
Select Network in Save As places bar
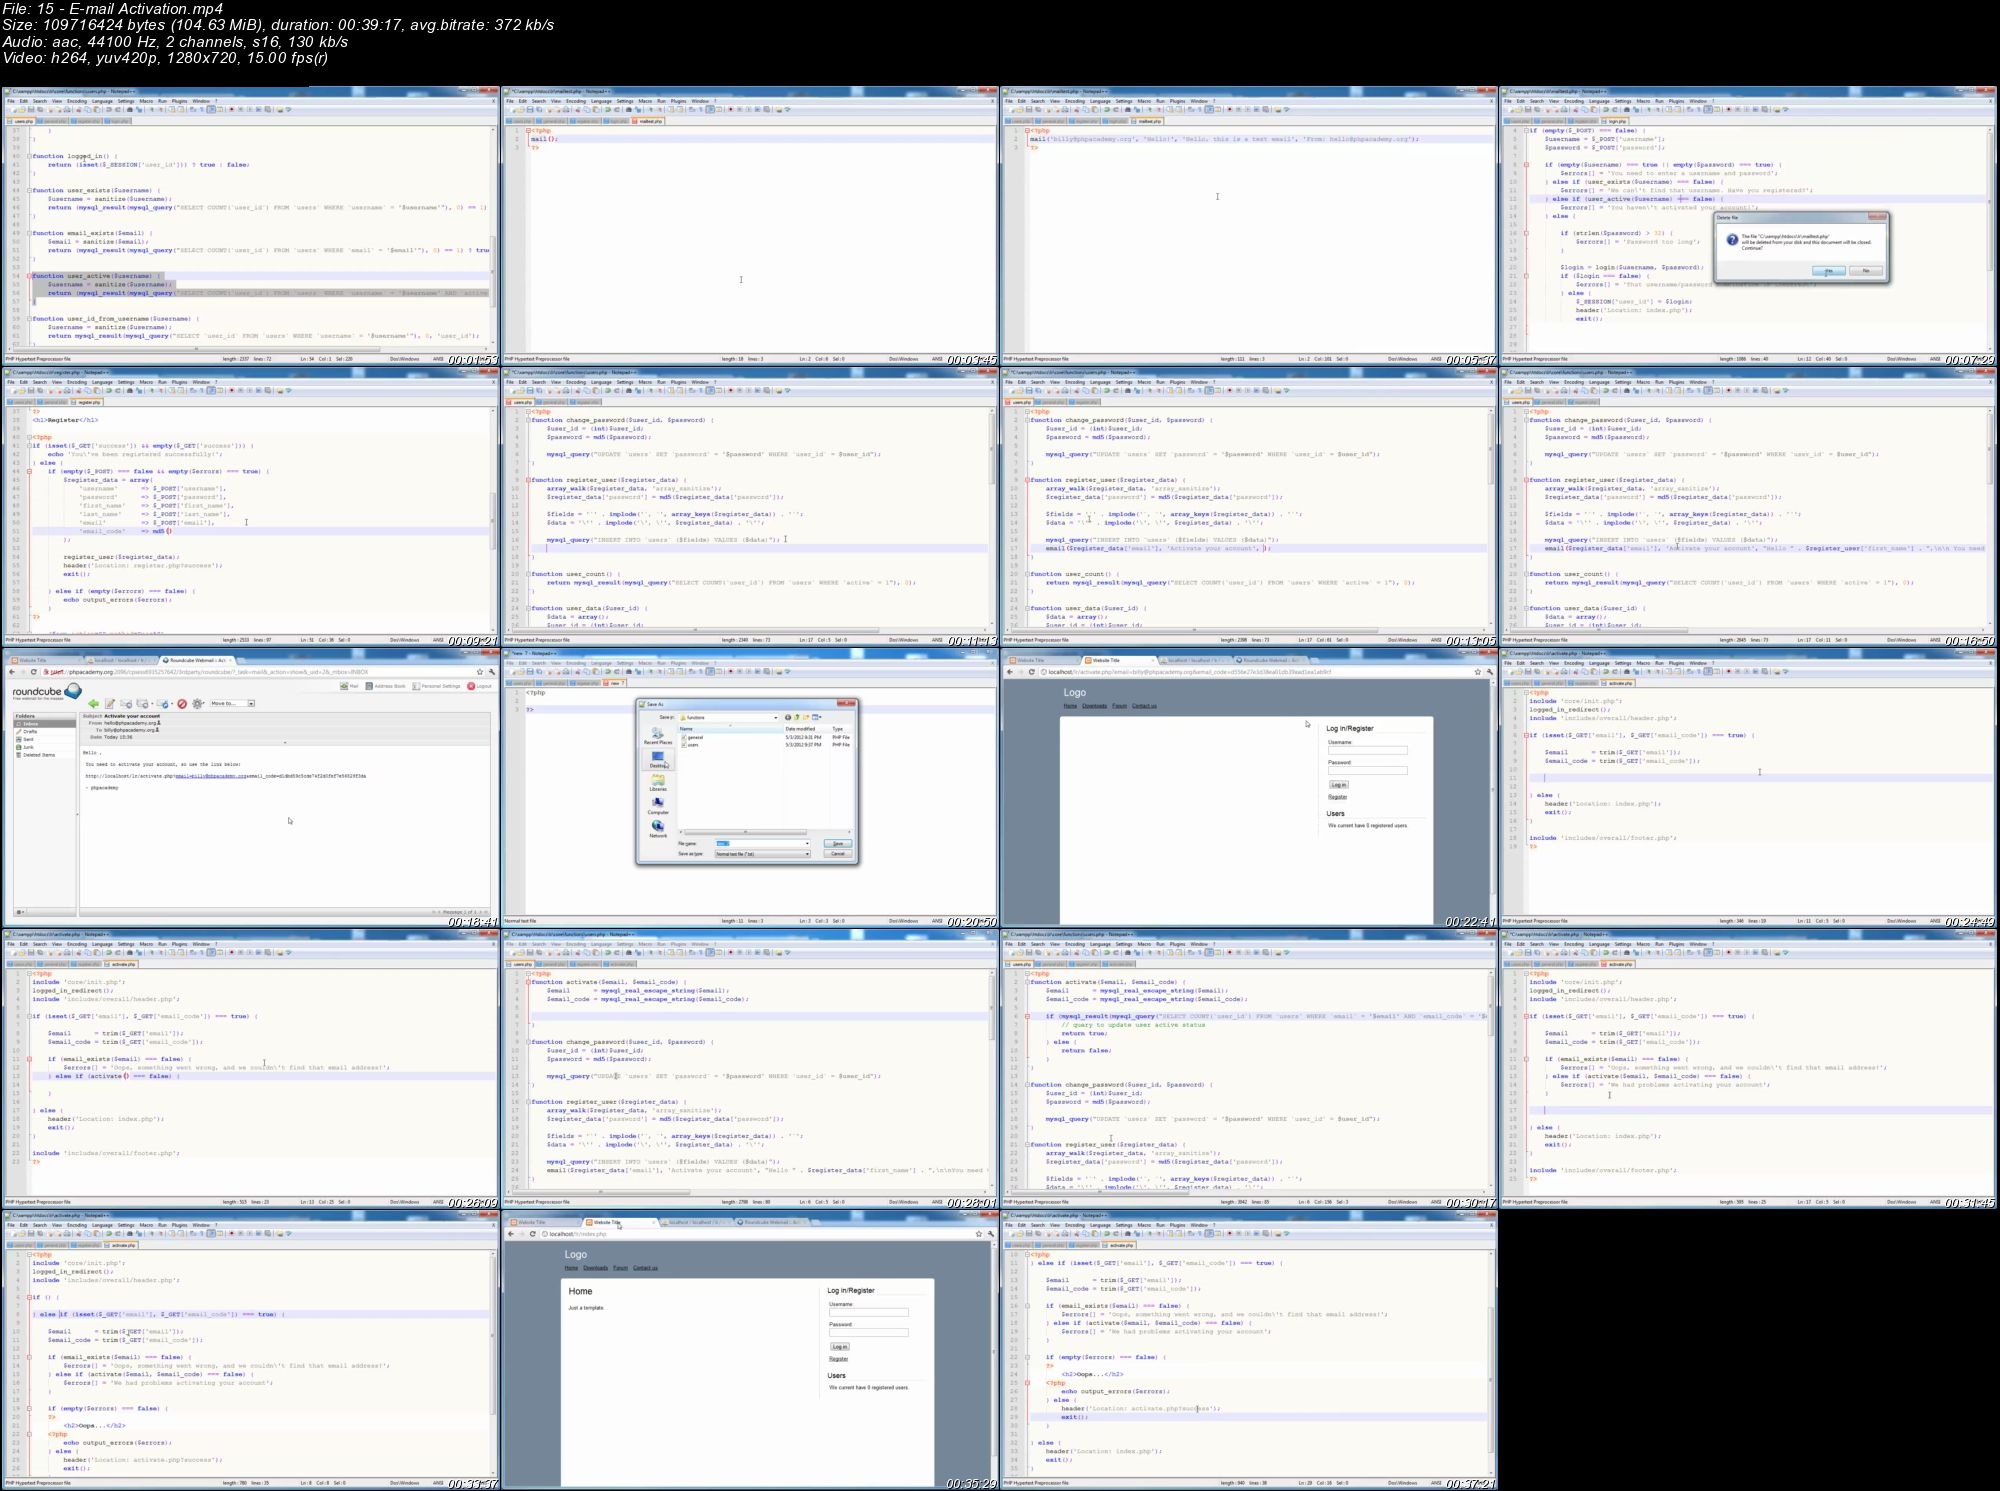pos(657,828)
